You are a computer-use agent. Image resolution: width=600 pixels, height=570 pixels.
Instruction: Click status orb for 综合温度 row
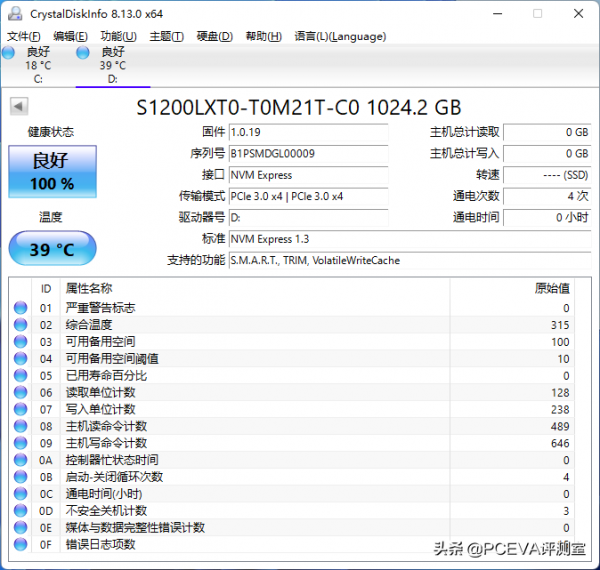(x=20, y=325)
